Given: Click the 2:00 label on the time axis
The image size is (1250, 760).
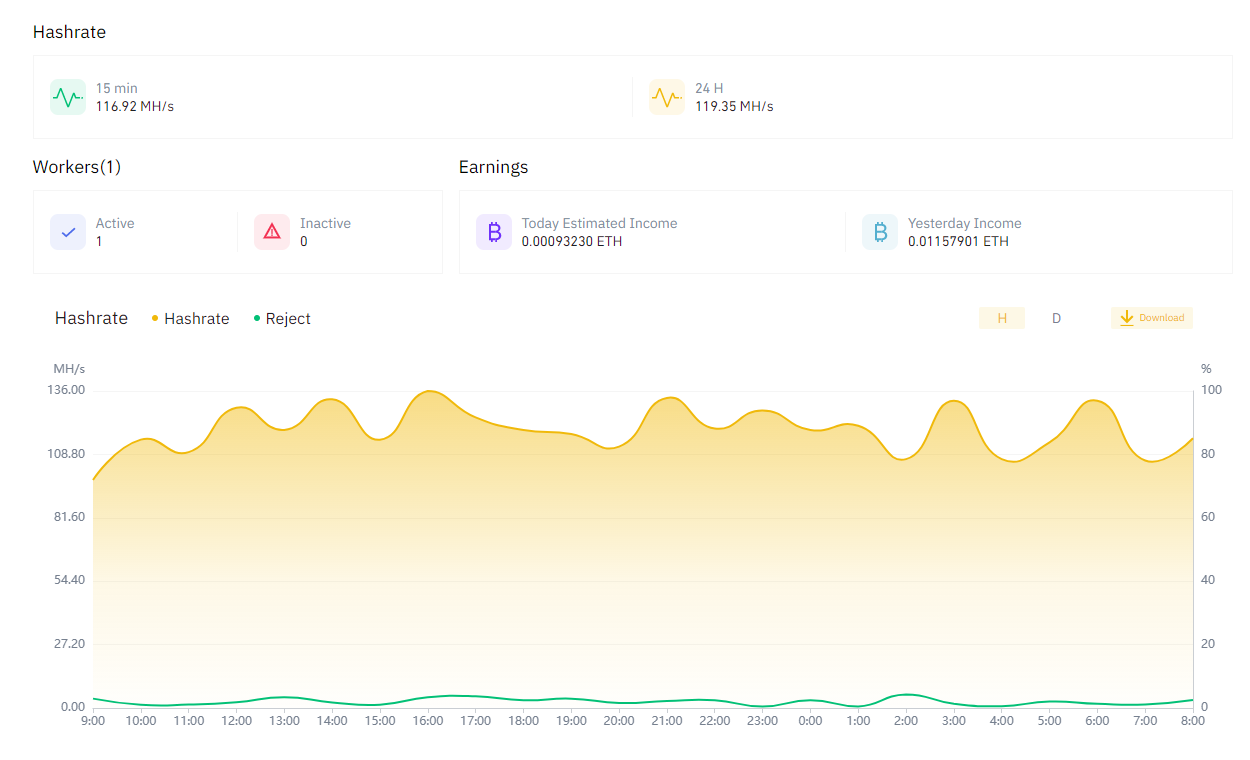Looking at the screenshot, I should pos(906,721).
